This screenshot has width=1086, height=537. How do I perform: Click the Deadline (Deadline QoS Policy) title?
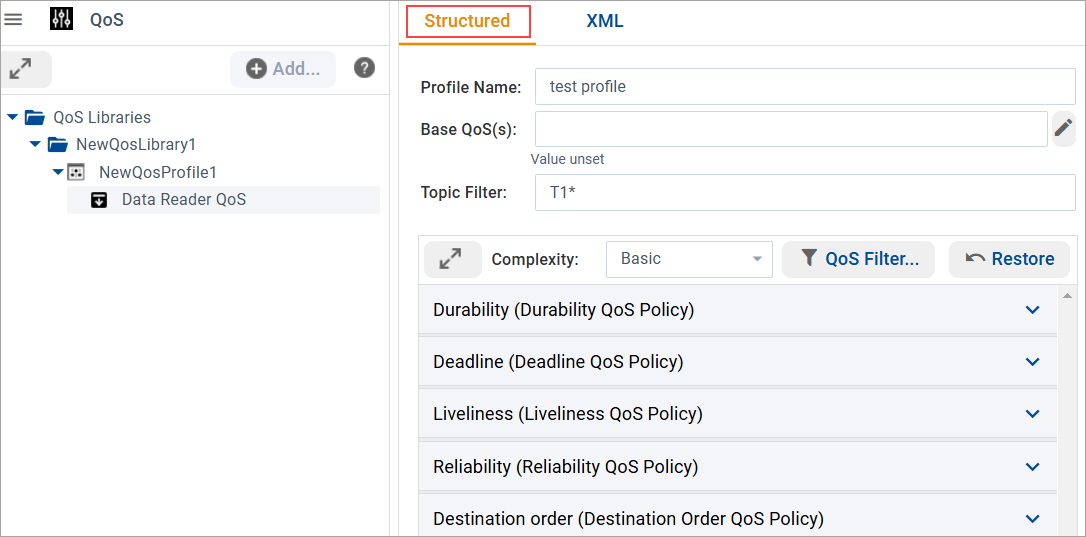click(558, 362)
